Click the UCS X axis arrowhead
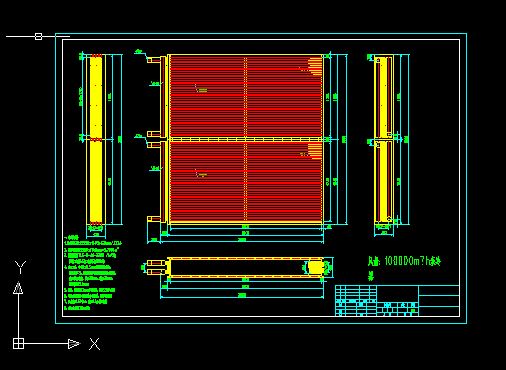 [74, 344]
